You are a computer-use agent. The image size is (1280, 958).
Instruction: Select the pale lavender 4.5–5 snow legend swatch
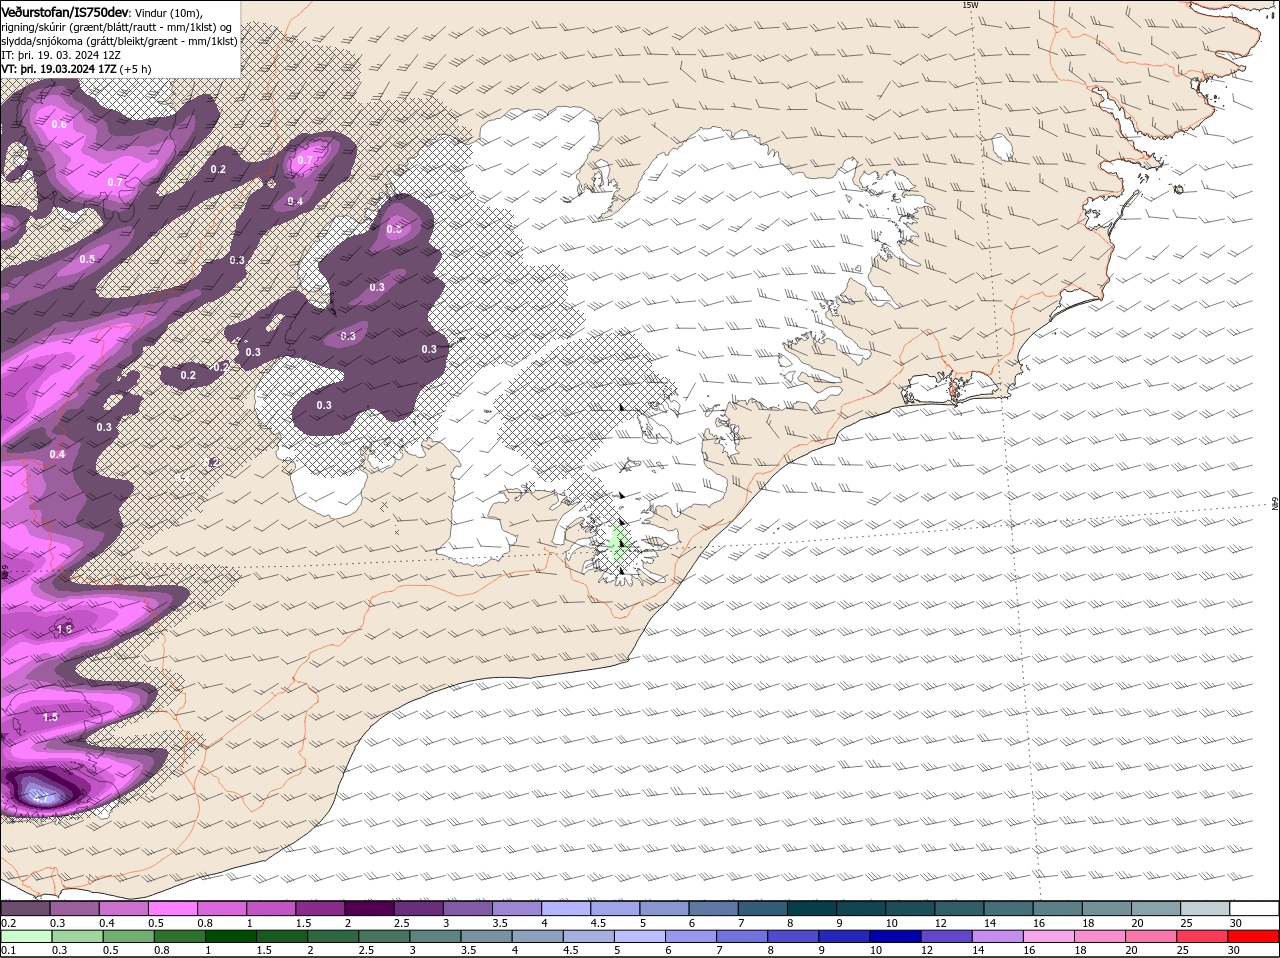click(x=613, y=908)
